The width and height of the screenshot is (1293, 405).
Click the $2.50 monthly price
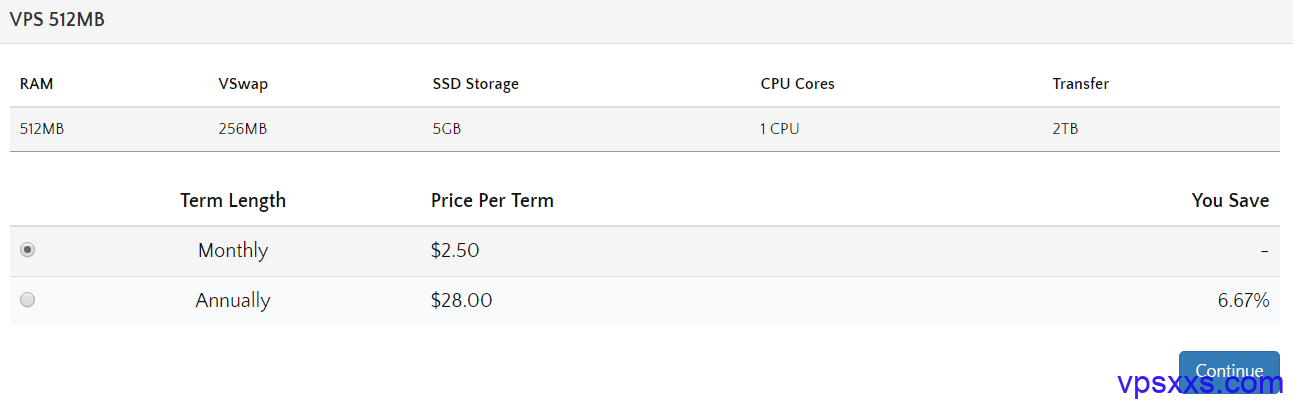tap(455, 250)
